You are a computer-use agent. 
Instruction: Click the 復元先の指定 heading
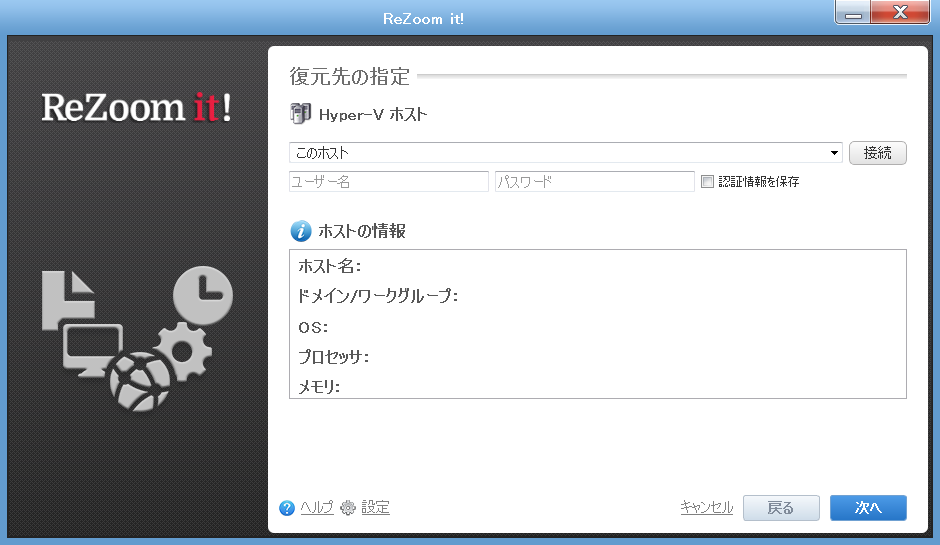pyautogui.click(x=350, y=77)
